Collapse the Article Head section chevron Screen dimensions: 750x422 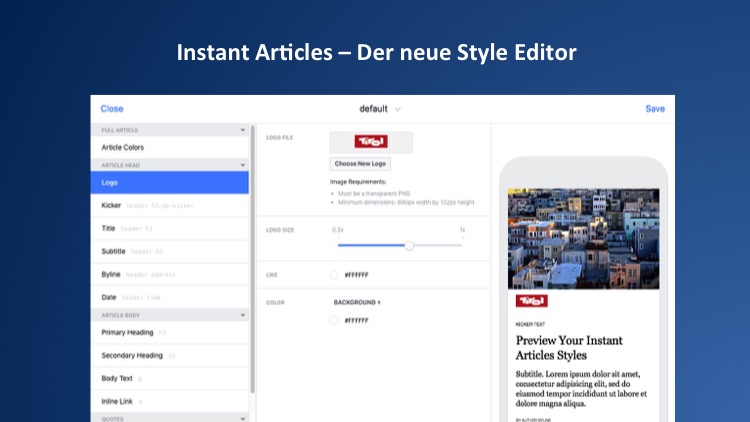(x=242, y=164)
